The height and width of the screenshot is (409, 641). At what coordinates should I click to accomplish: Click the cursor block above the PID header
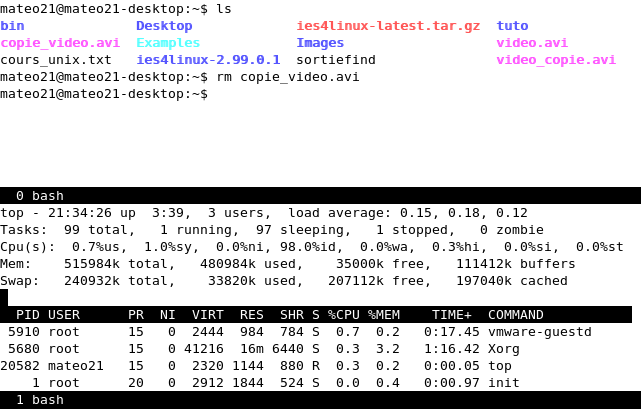pyautogui.click(x=4, y=297)
